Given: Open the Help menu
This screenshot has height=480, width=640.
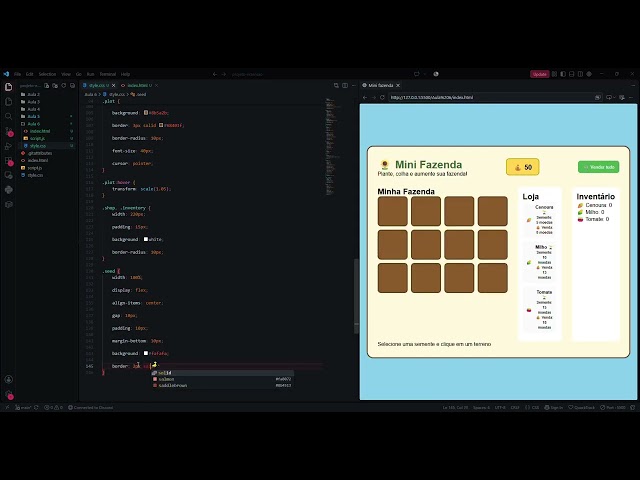Looking at the screenshot, I should [x=125, y=74].
